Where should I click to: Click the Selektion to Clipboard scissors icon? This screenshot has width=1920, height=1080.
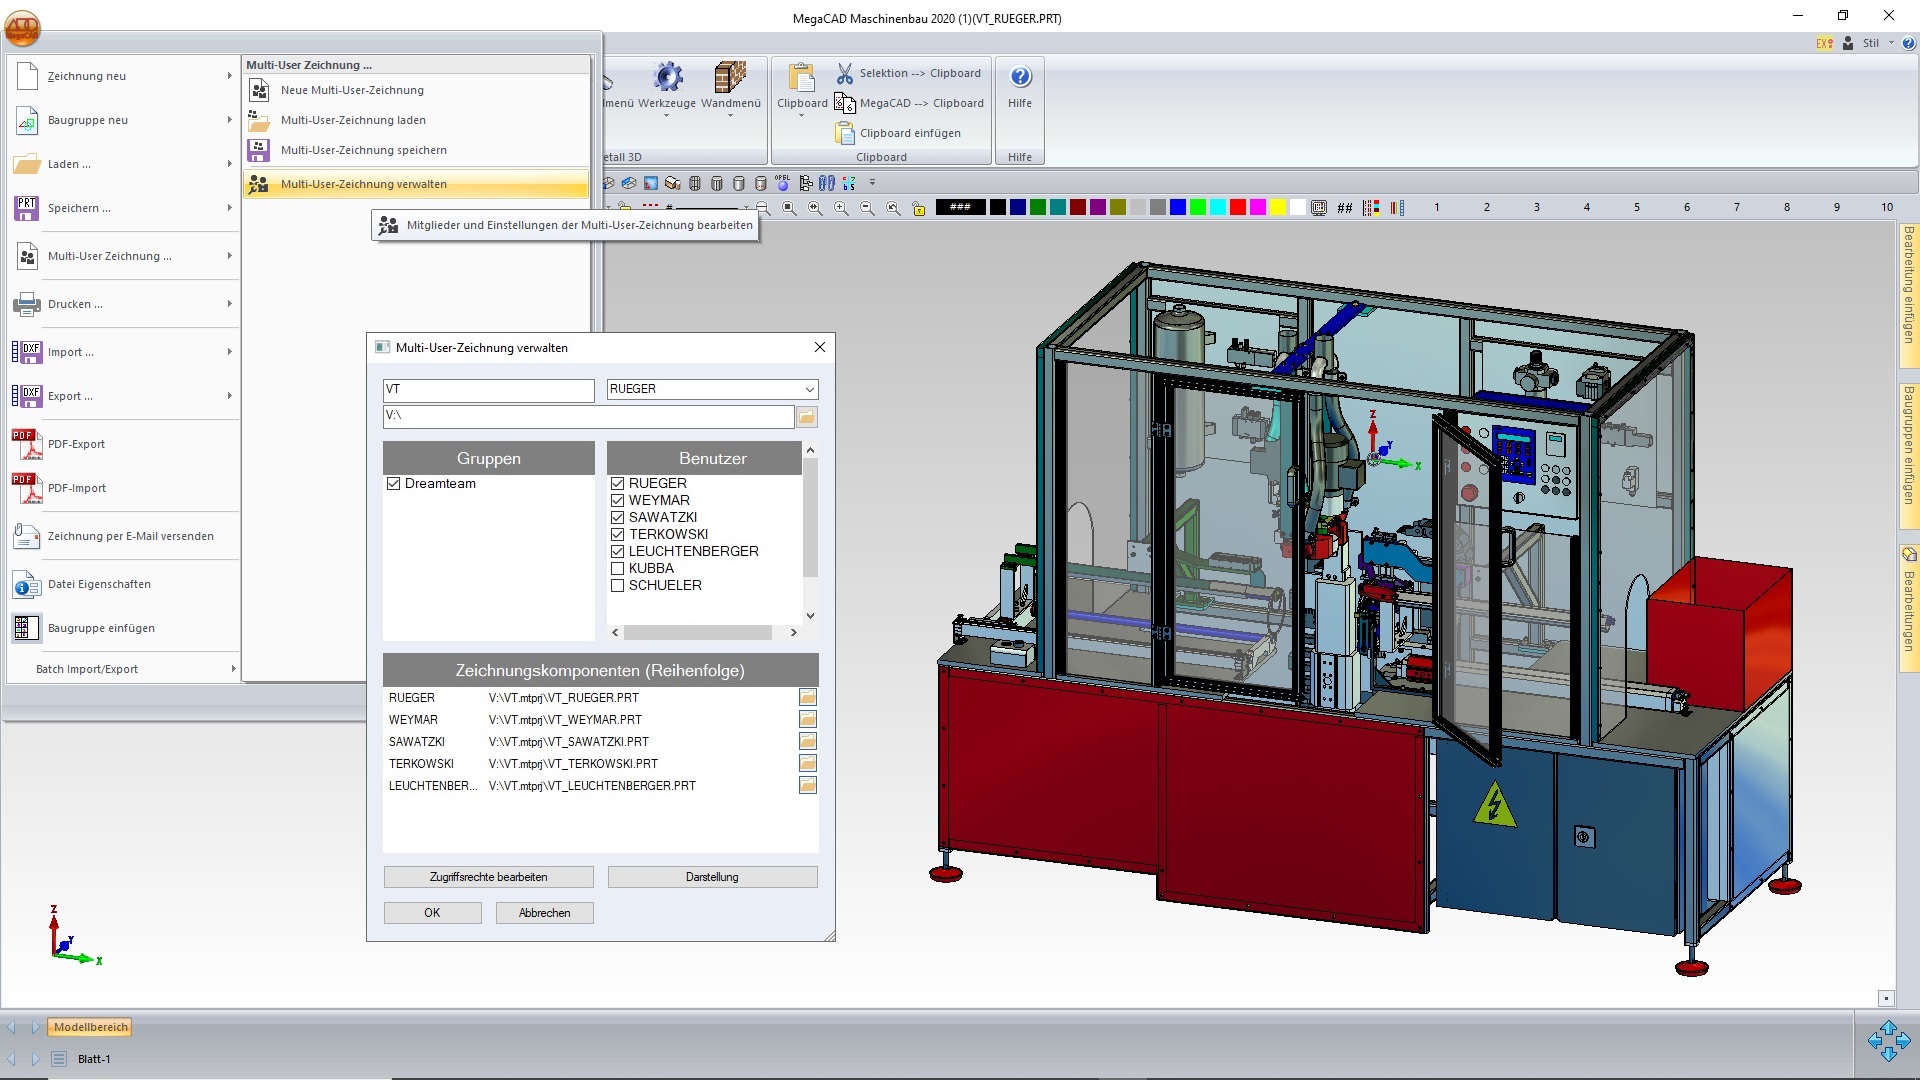click(x=845, y=73)
